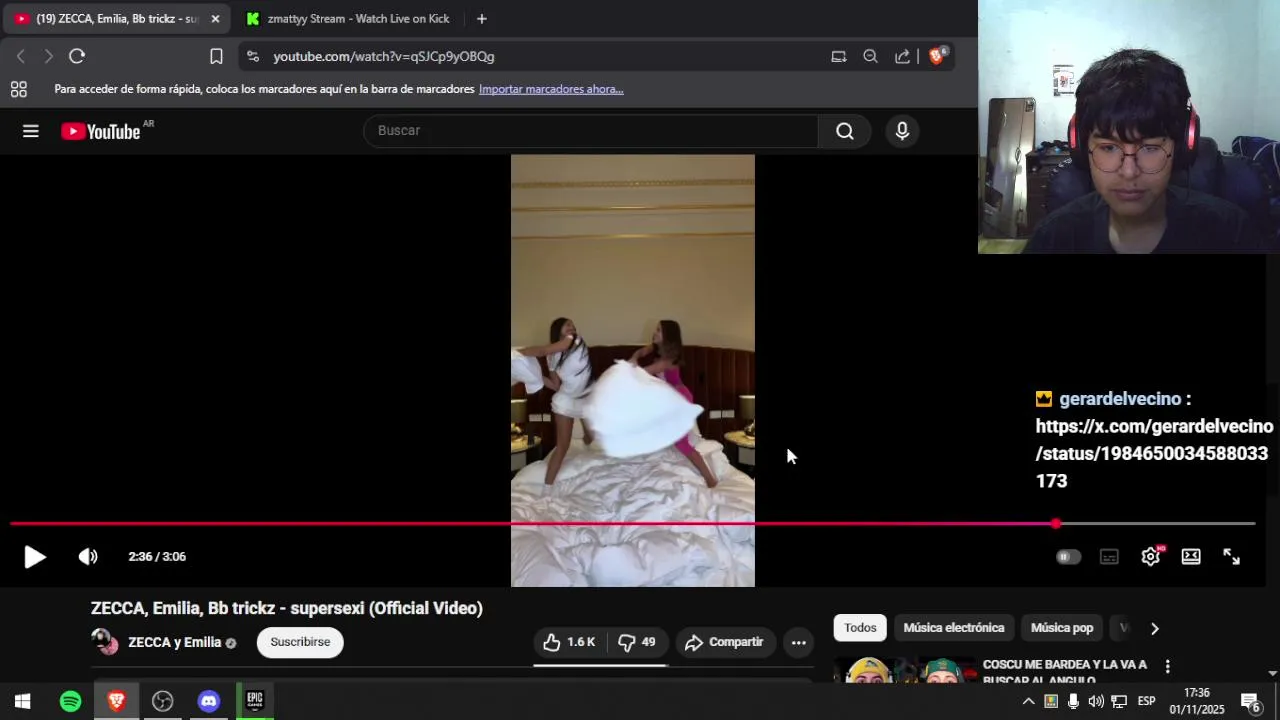Go back in browser history
The width and height of the screenshot is (1280, 720).
coord(20,57)
